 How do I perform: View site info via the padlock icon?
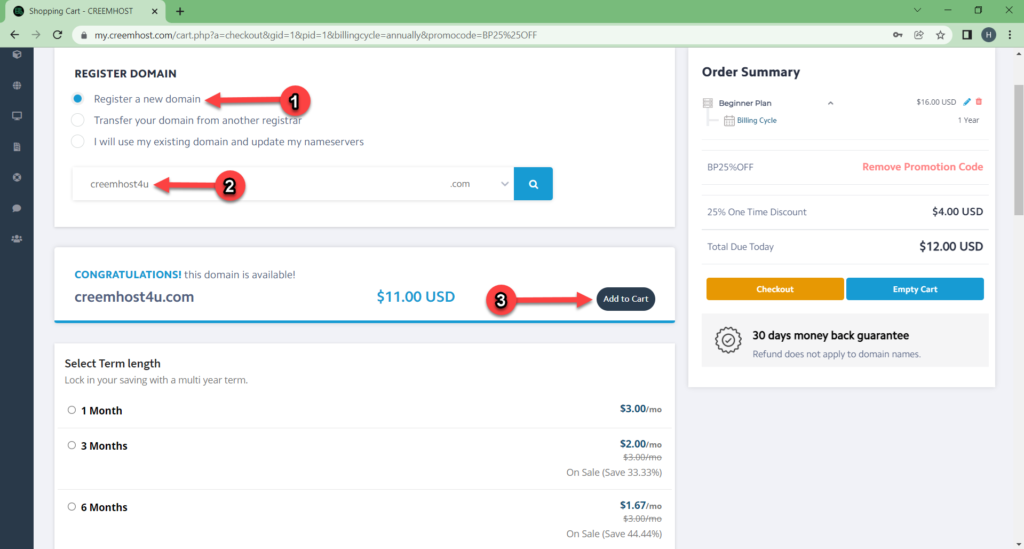[x=84, y=35]
